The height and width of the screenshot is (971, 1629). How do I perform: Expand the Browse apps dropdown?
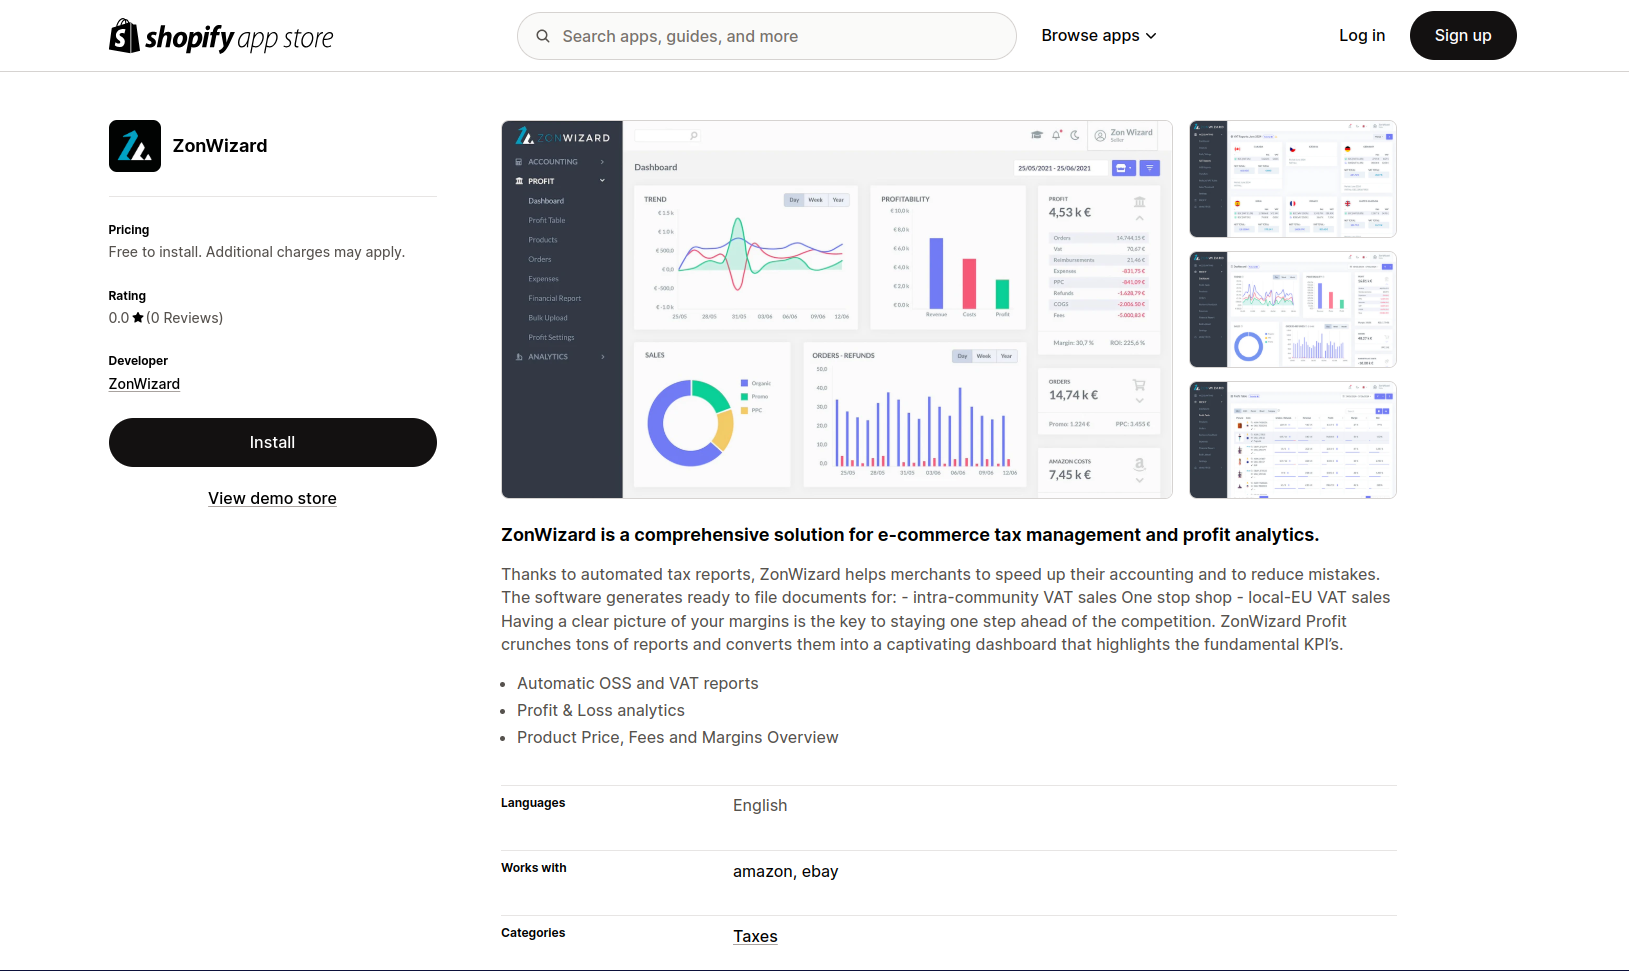(x=1098, y=36)
